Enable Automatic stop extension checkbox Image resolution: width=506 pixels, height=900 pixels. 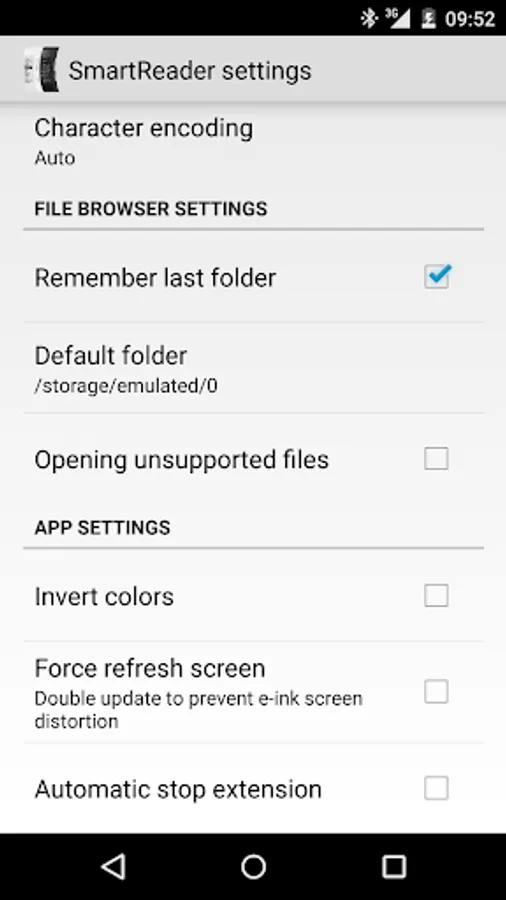(436, 788)
